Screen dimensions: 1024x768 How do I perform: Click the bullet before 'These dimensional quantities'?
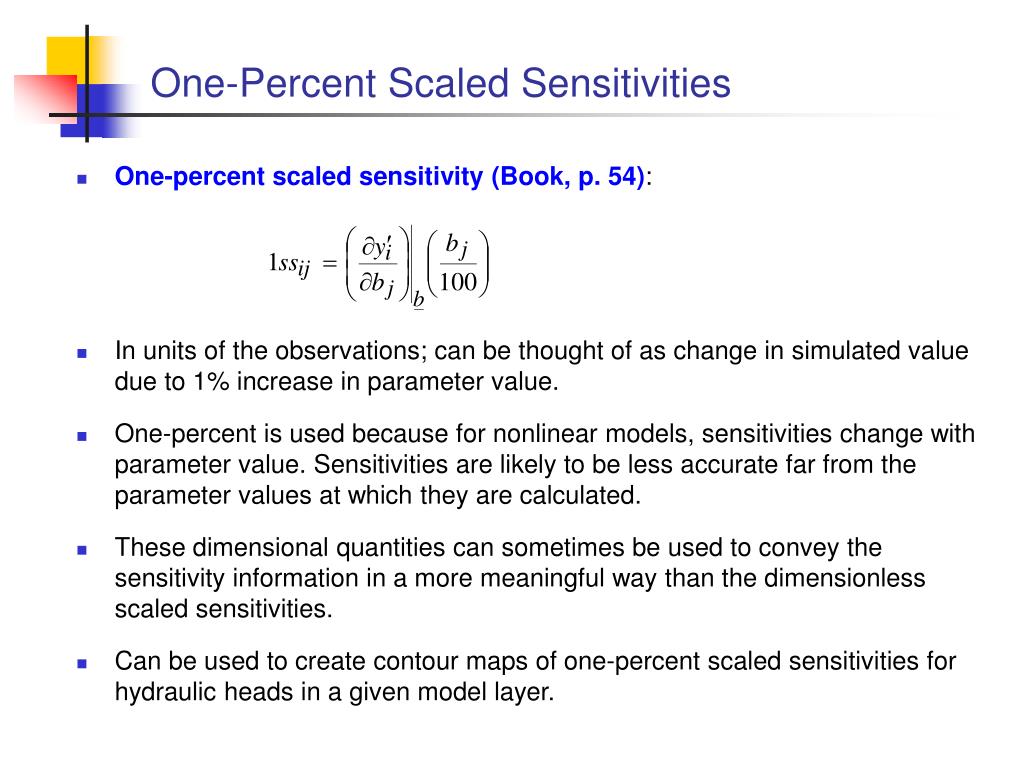click(82, 550)
